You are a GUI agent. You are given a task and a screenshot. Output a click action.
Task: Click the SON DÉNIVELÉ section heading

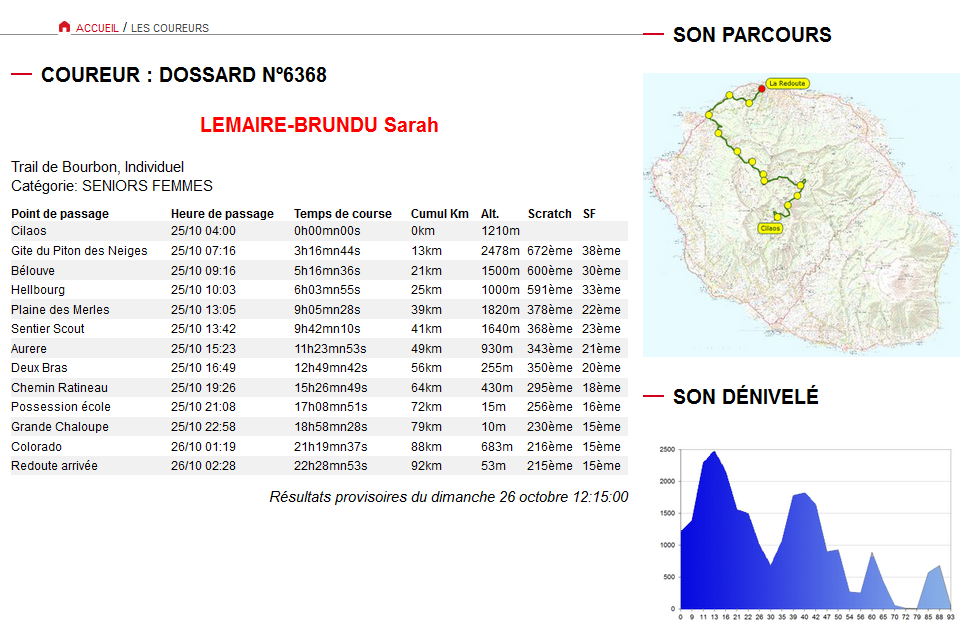(x=745, y=397)
